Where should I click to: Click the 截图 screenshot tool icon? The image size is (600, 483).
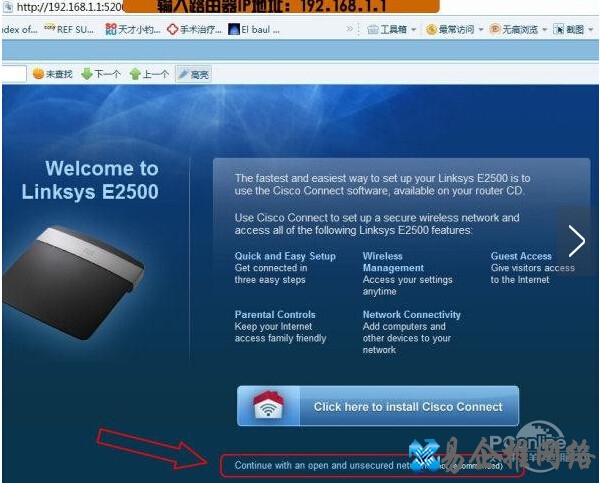pyautogui.click(x=559, y=29)
